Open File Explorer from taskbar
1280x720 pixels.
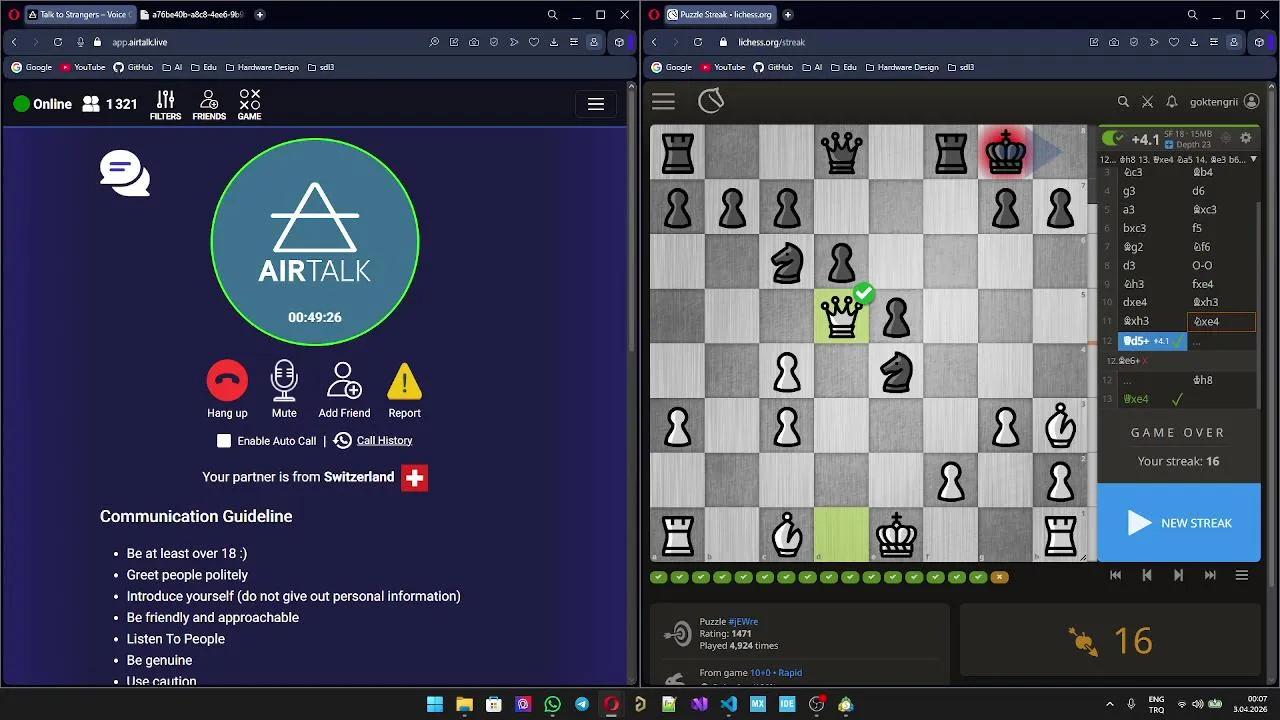[464, 704]
